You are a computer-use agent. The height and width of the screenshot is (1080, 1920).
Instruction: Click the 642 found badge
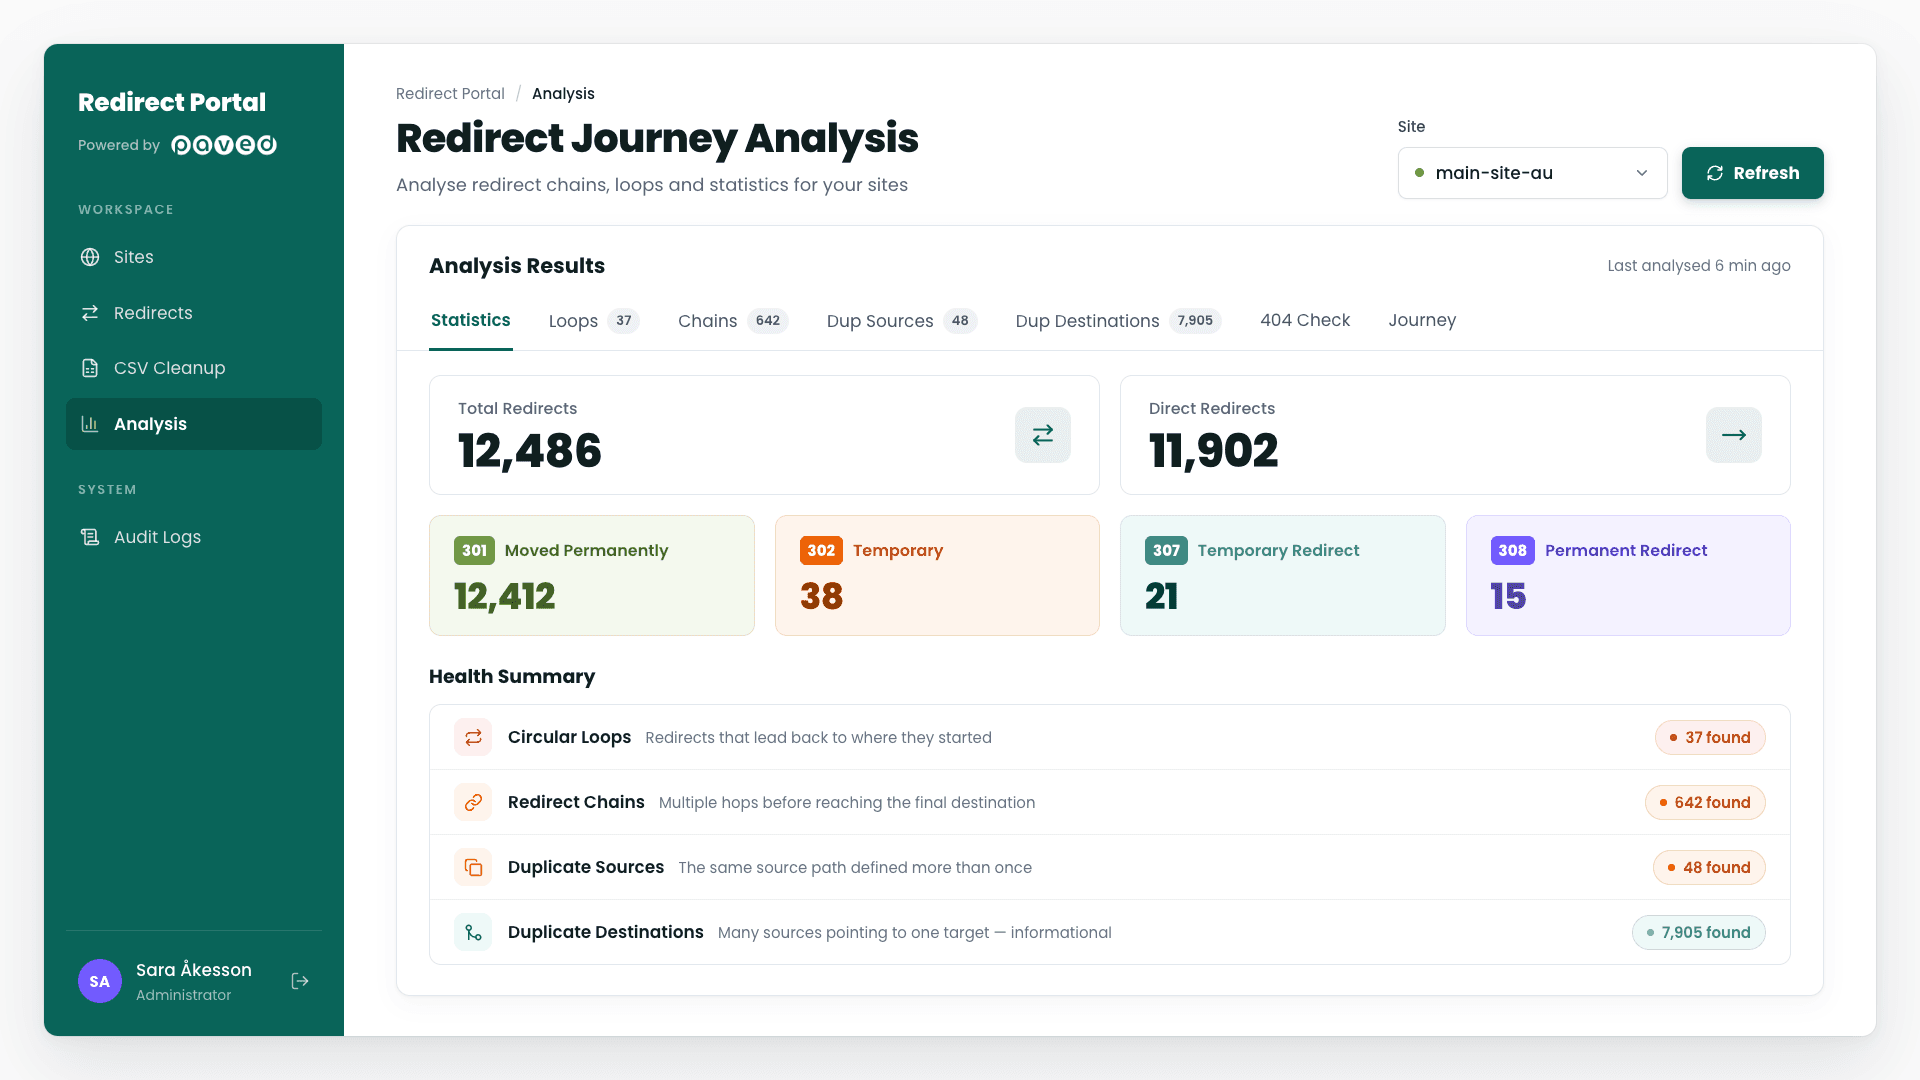point(1705,802)
